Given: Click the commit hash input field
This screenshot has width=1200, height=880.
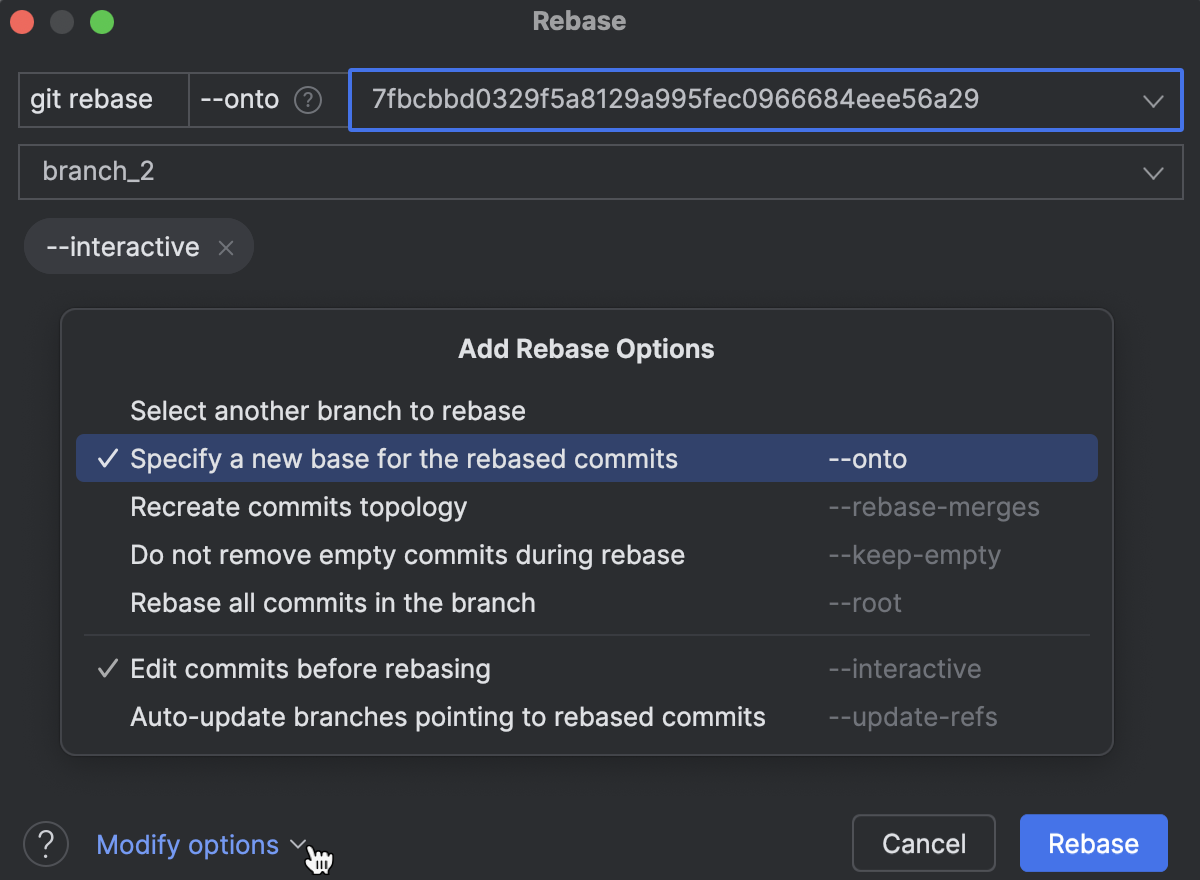Looking at the screenshot, I should tap(700, 100).
